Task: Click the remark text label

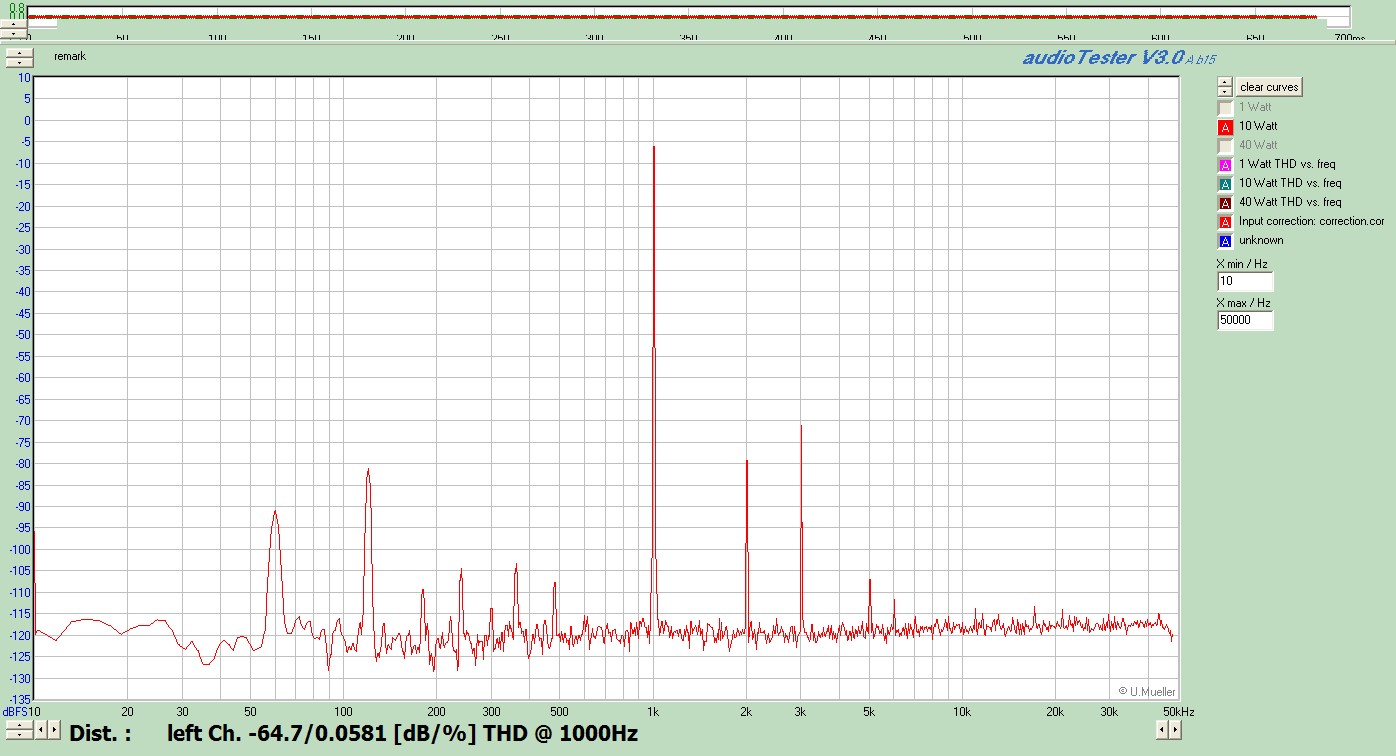Action: coord(70,56)
